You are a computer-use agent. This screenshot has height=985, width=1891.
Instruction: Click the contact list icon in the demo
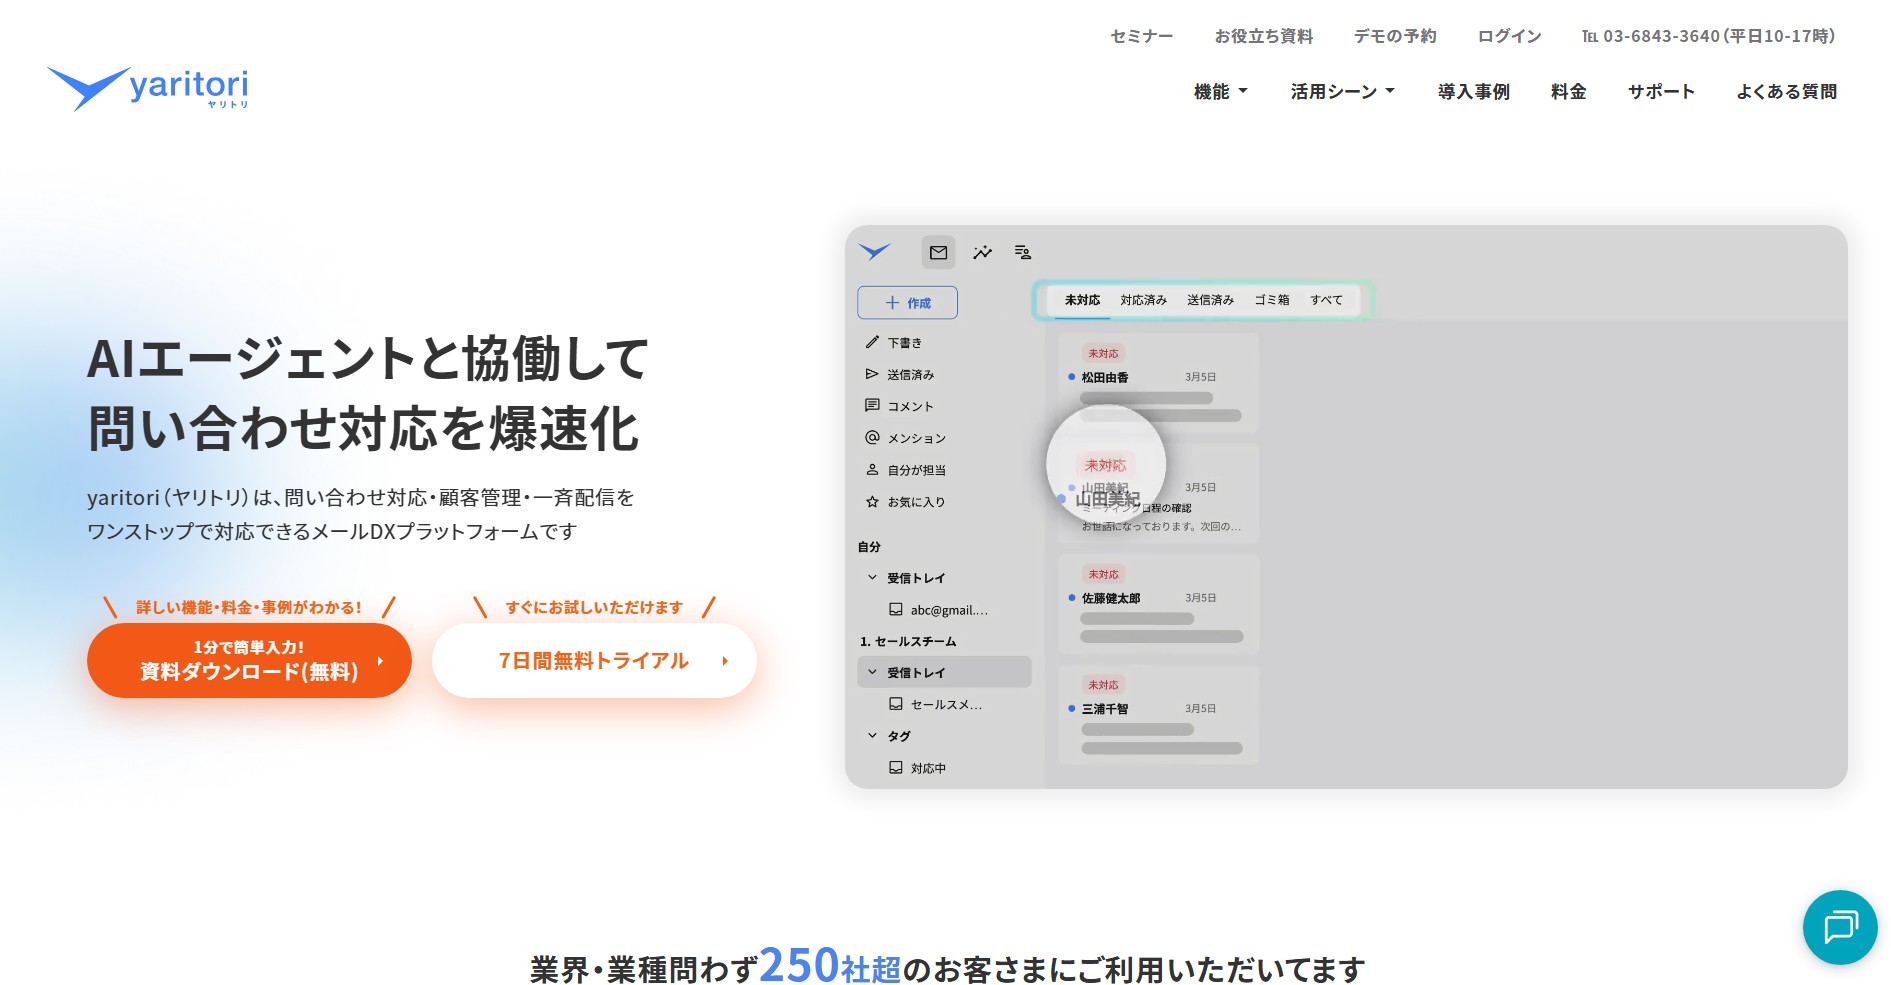(x=1022, y=253)
